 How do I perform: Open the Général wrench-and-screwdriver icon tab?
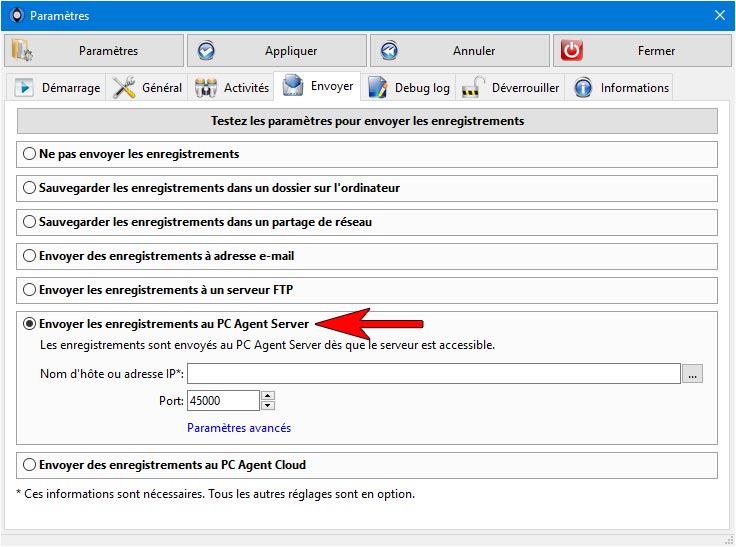pos(124,87)
